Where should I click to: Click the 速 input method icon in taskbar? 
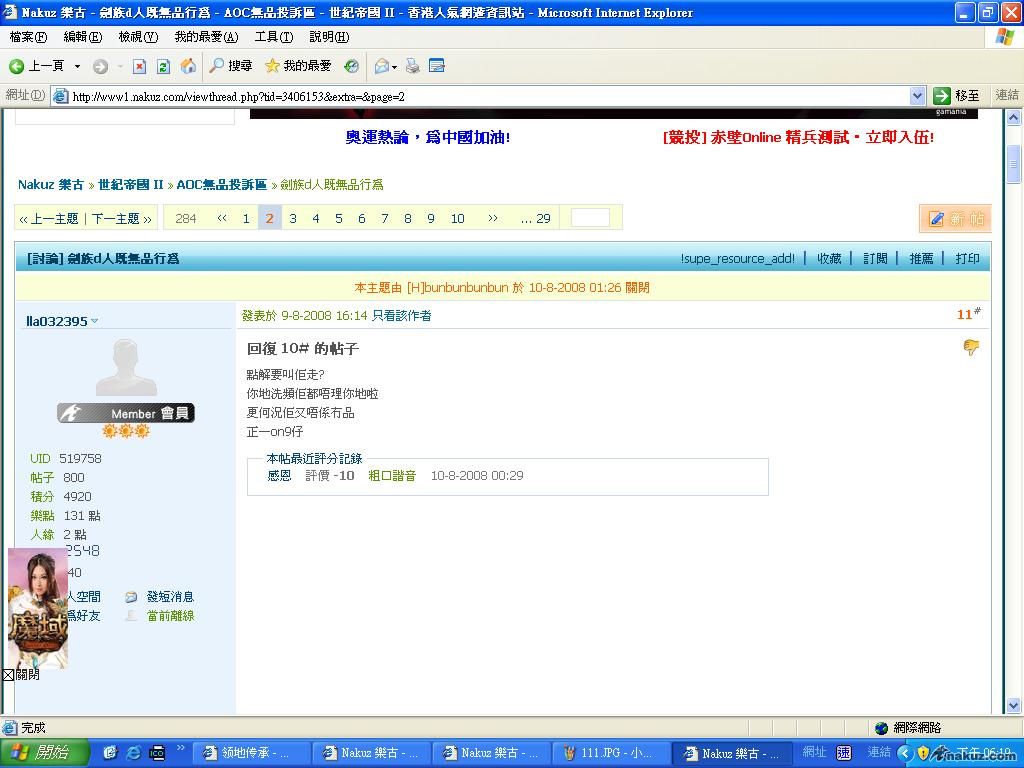pyautogui.click(x=844, y=753)
